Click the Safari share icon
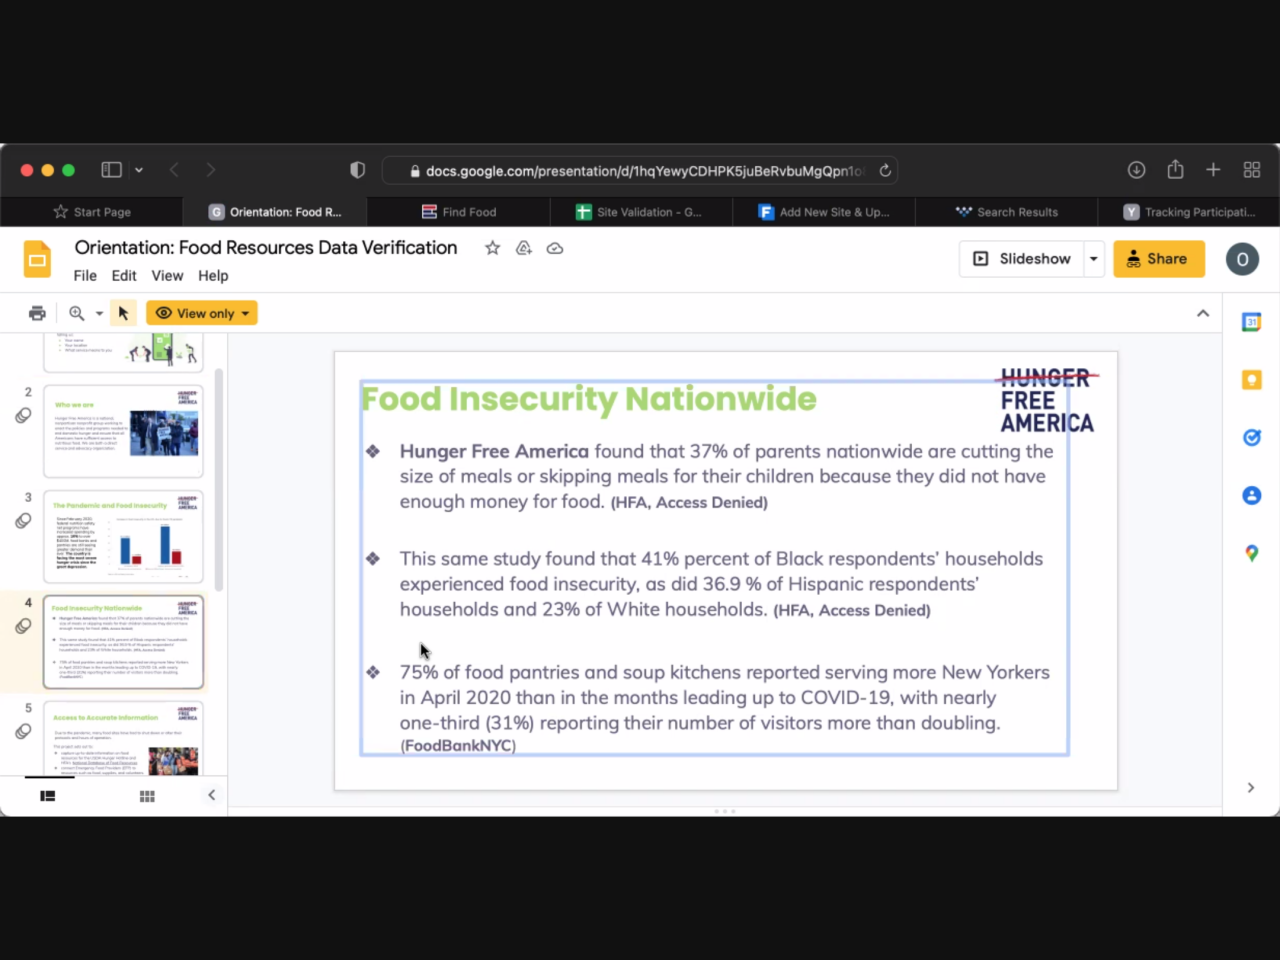1280x960 pixels. (1175, 169)
